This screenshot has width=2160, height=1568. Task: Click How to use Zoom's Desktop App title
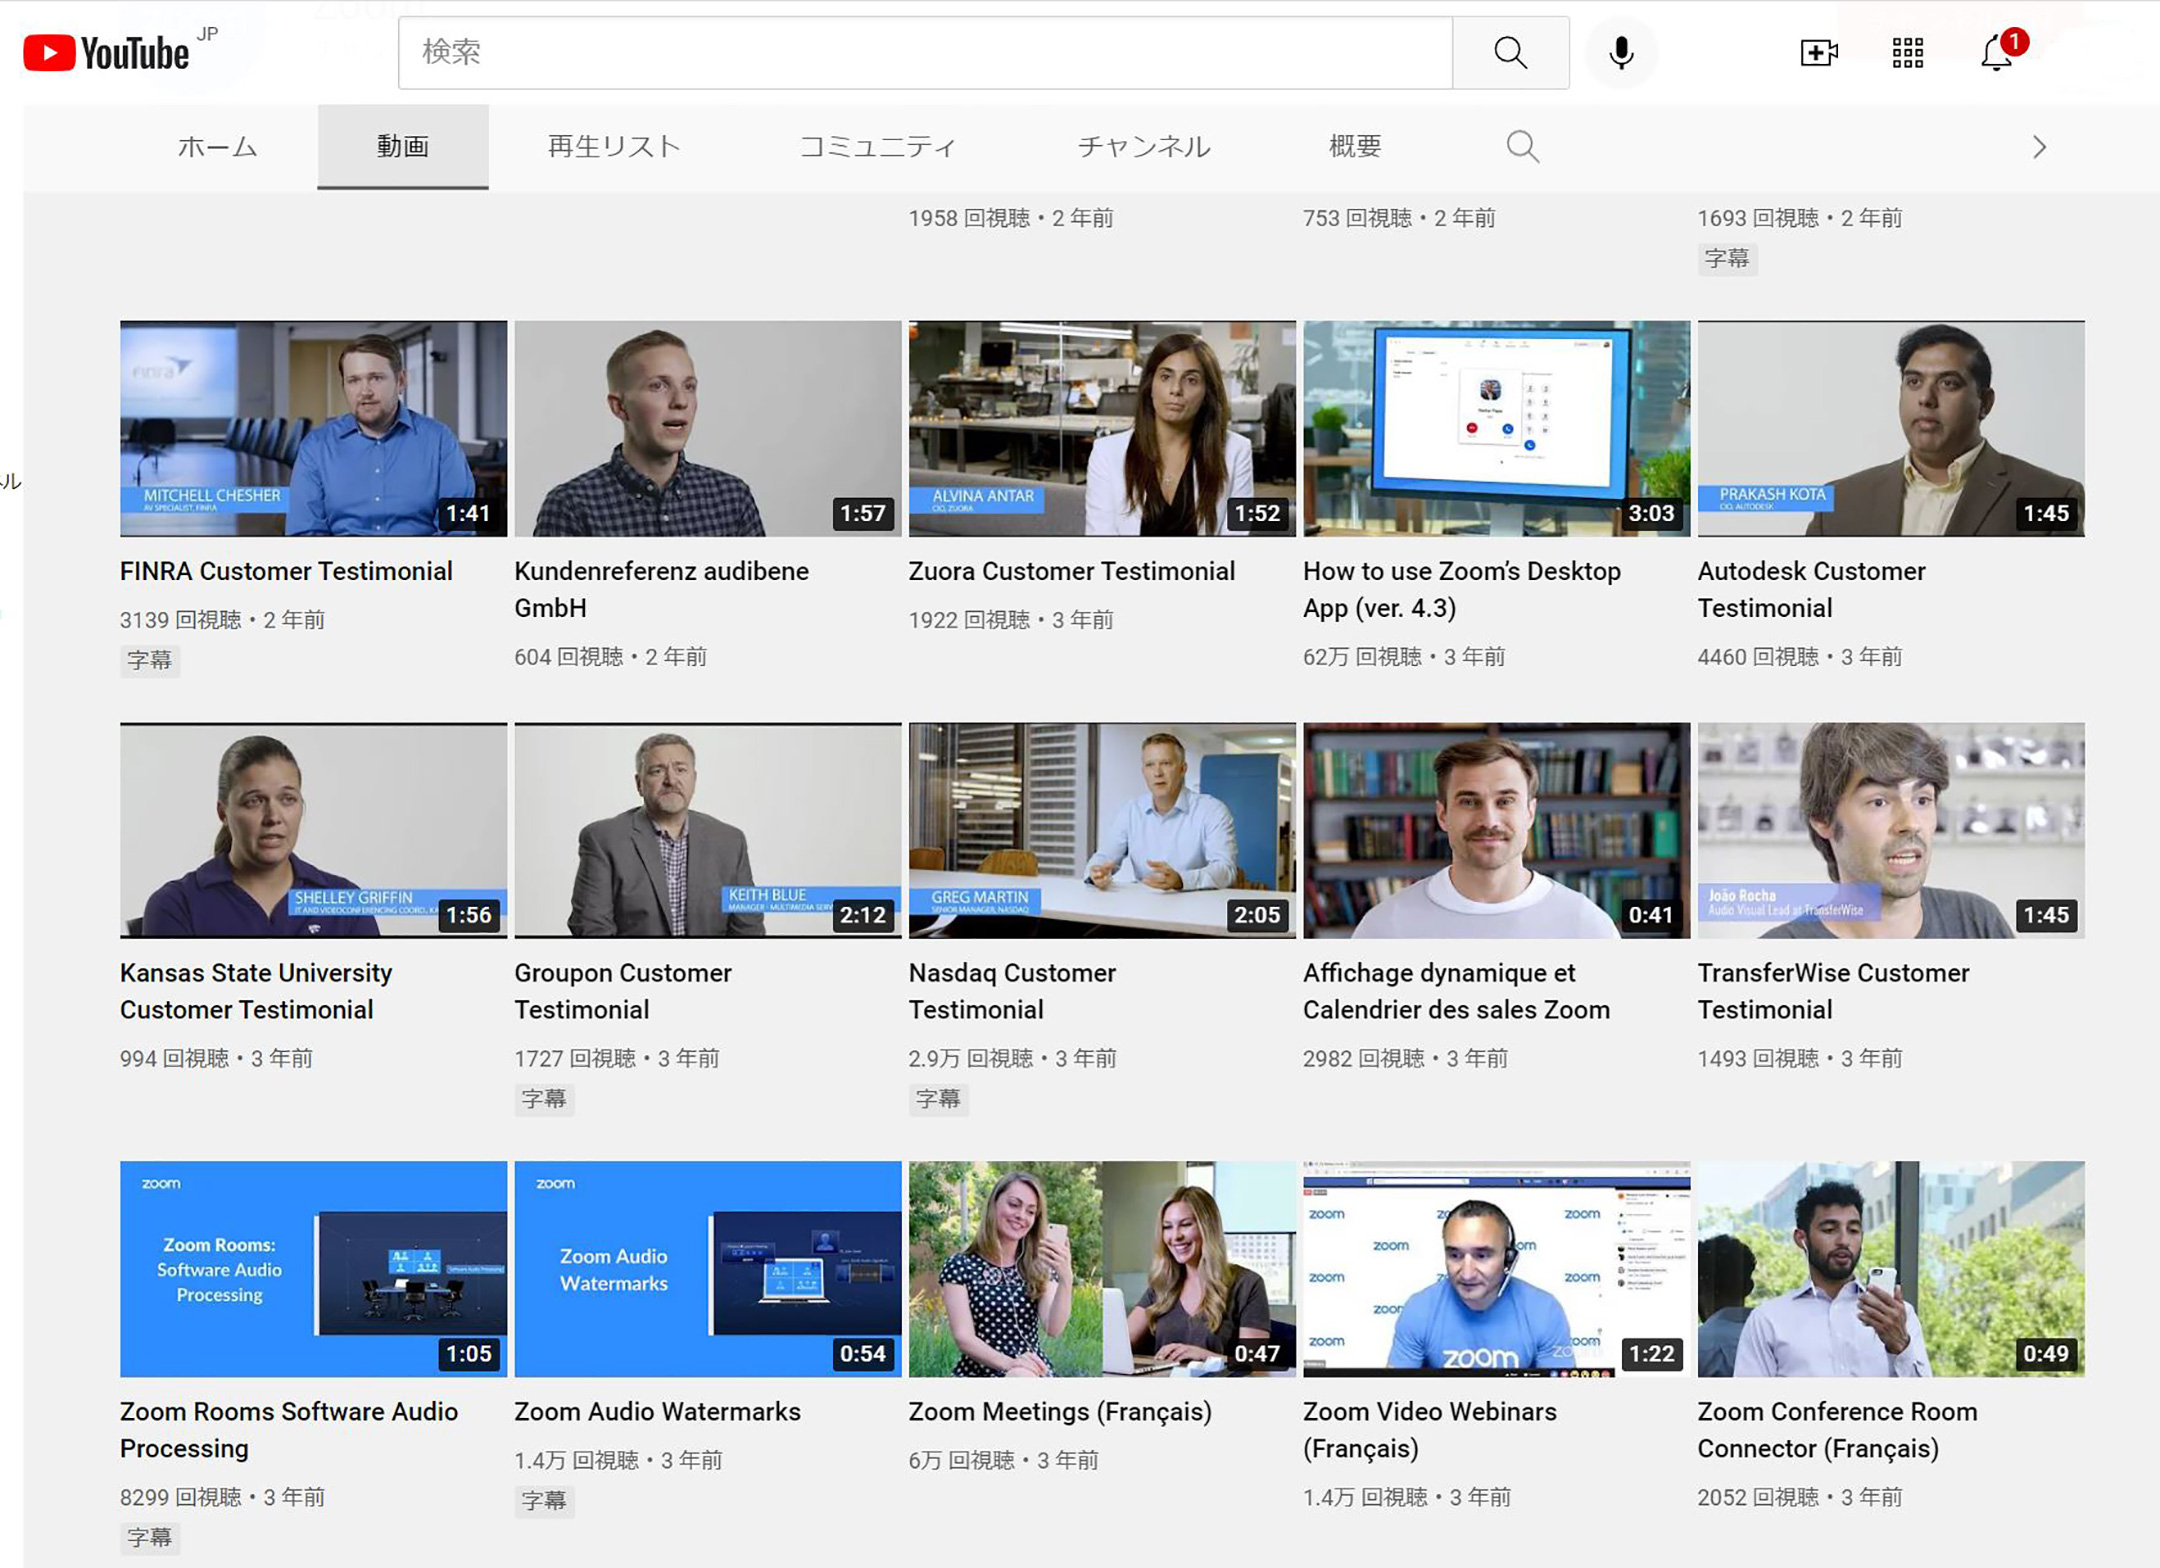[1461, 589]
